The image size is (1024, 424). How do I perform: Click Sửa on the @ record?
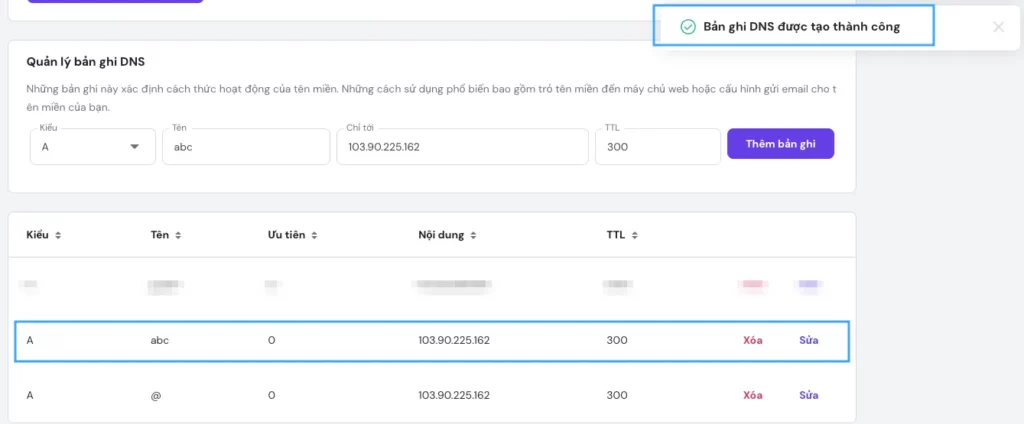(x=808, y=395)
